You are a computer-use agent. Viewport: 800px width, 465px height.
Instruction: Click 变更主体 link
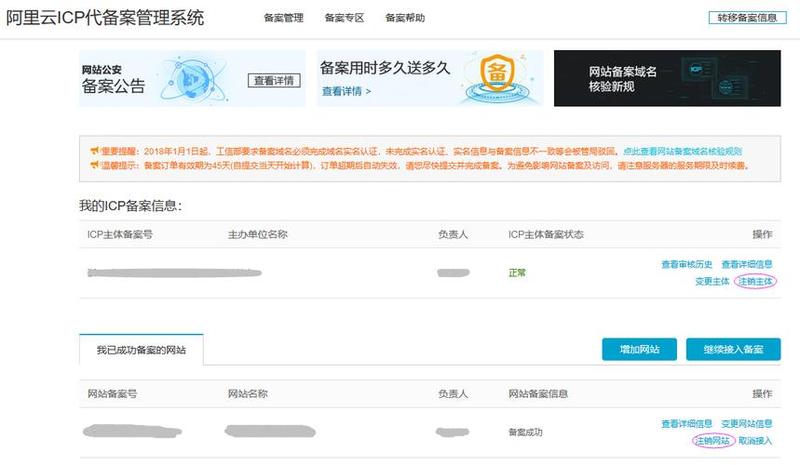712,281
